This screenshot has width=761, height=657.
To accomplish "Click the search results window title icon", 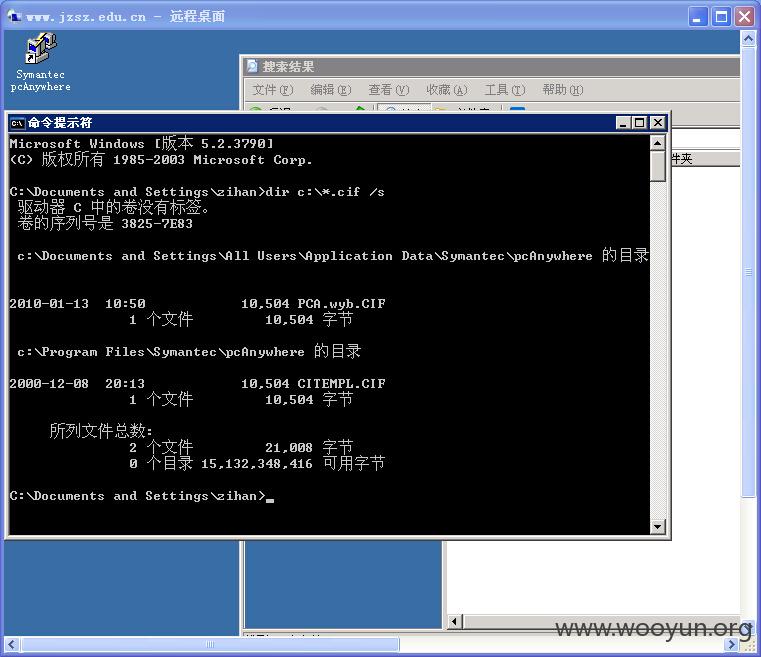I will pyautogui.click(x=252, y=66).
